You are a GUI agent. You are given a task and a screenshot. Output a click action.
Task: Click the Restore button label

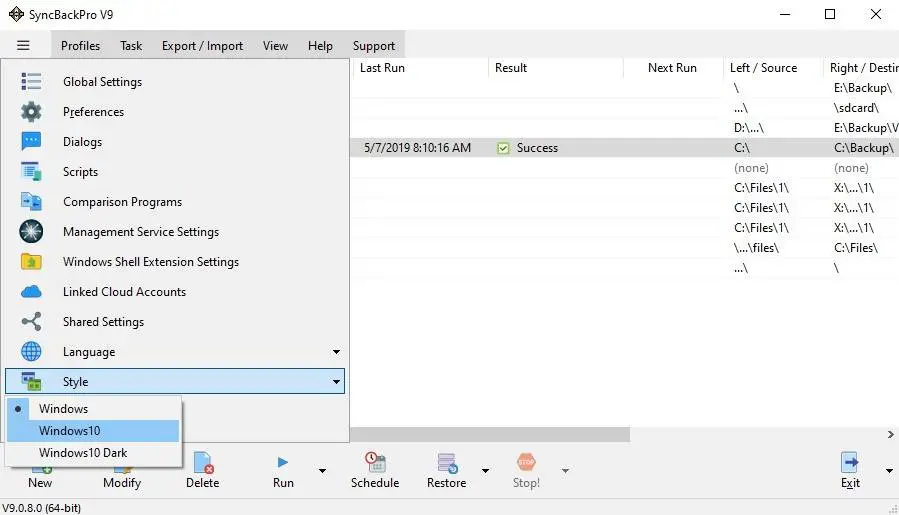tap(447, 483)
